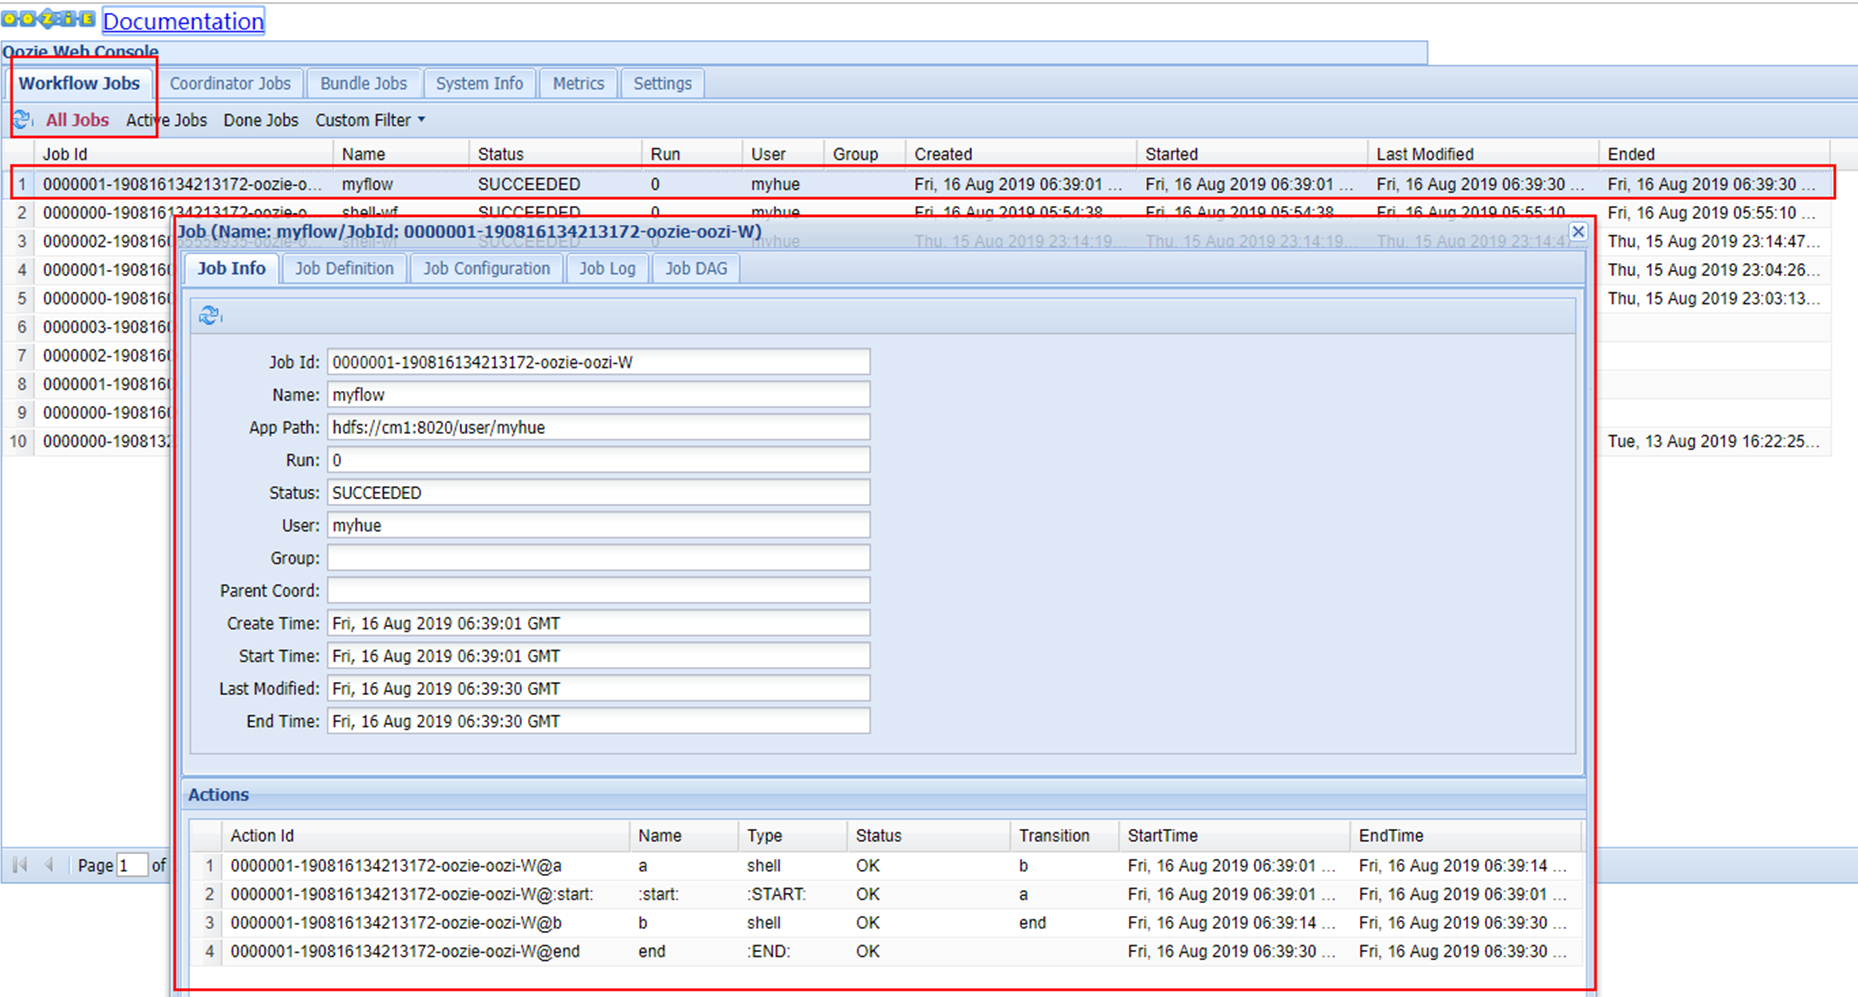The height and width of the screenshot is (997, 1858).
Task: Close the myflow job dialog
Action: point(1578,232)
